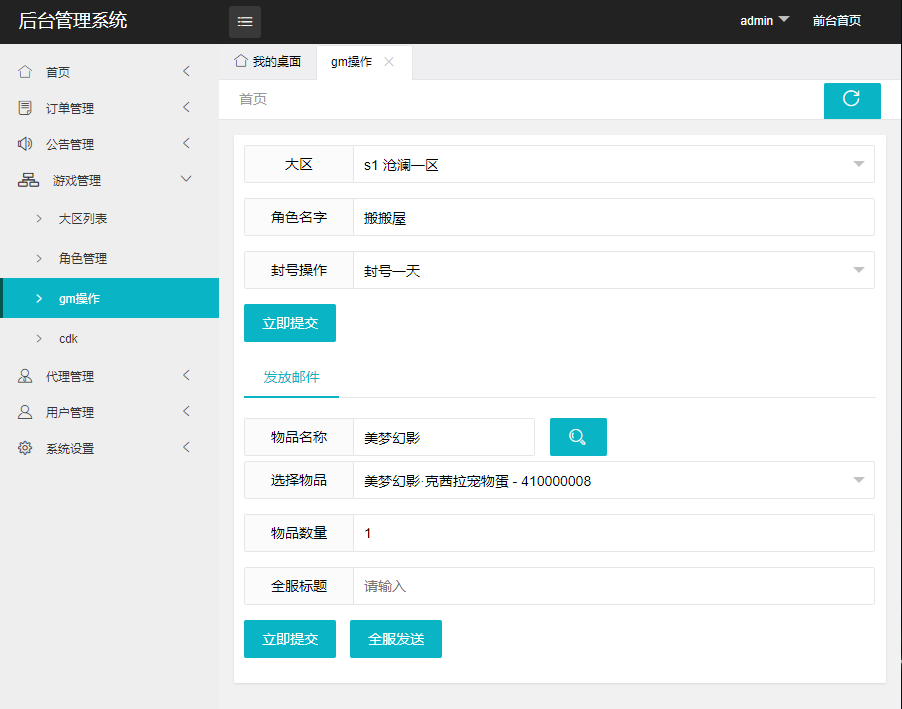
Task: Click the home icon beside 首页 in sidebar
Action: (25, 72)
